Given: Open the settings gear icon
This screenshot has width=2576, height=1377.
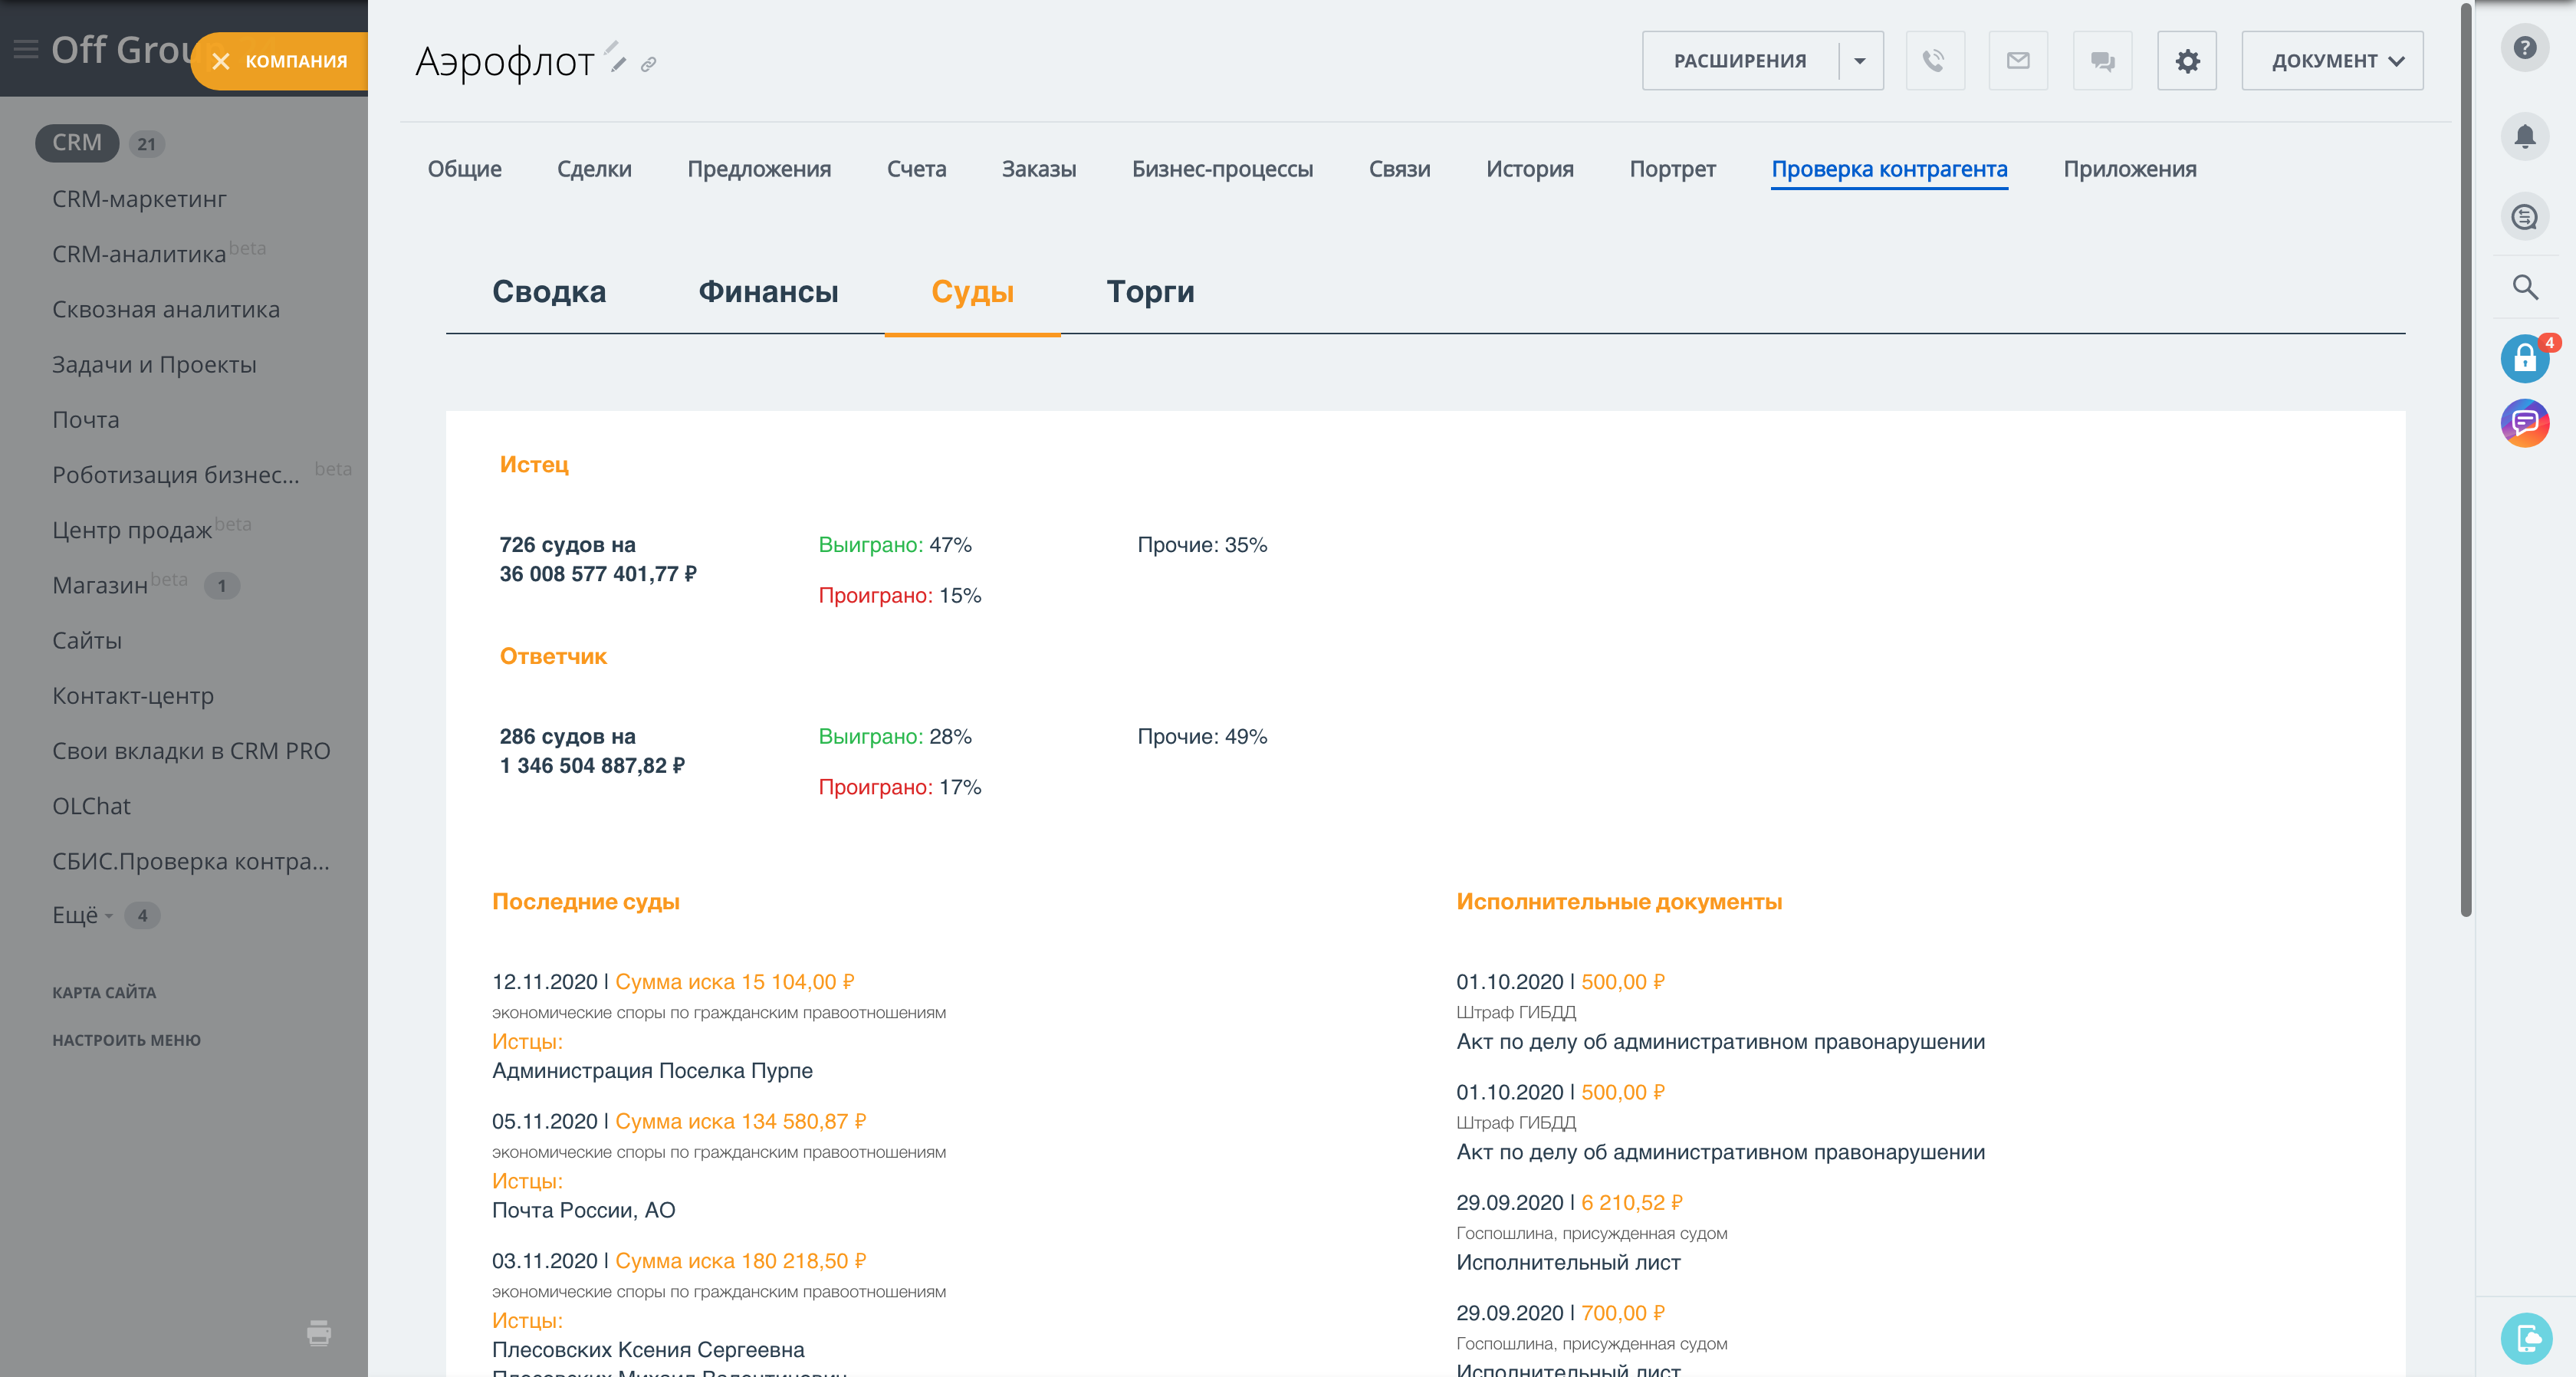Looking at the screenshot, I should [x=2187, y=61].
